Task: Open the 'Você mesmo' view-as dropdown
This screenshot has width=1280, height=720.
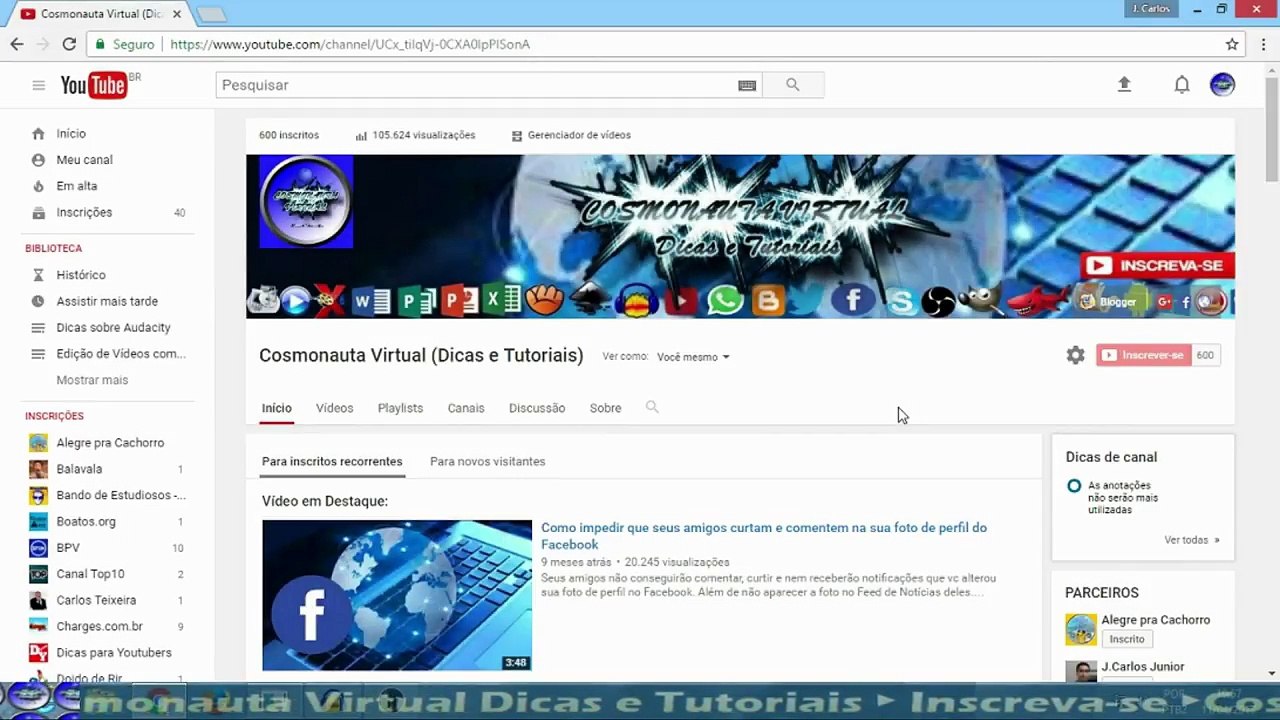Action: [693, 357]
